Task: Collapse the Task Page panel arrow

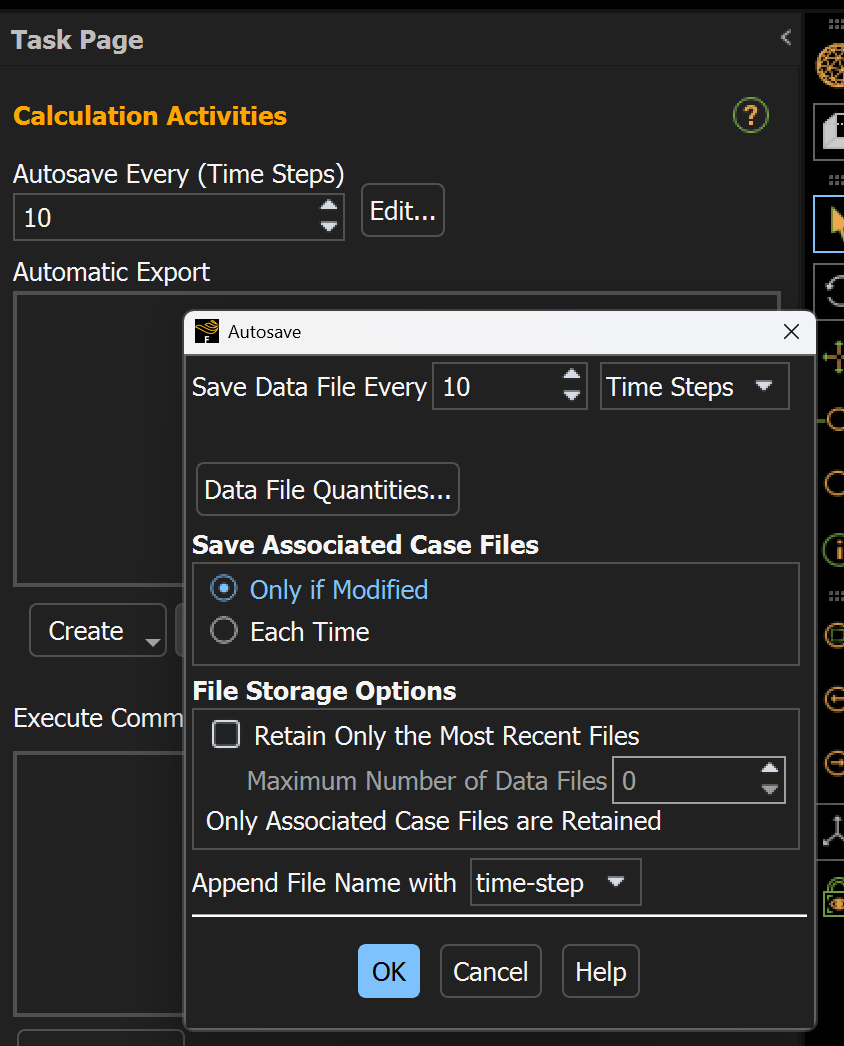Action: coord(786,38)
